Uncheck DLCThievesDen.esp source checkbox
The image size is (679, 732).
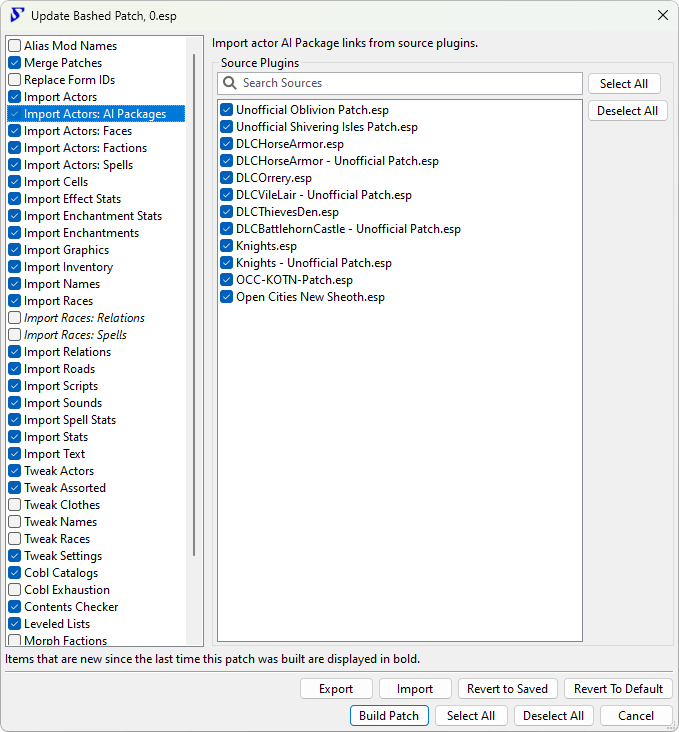click(226, 212)
